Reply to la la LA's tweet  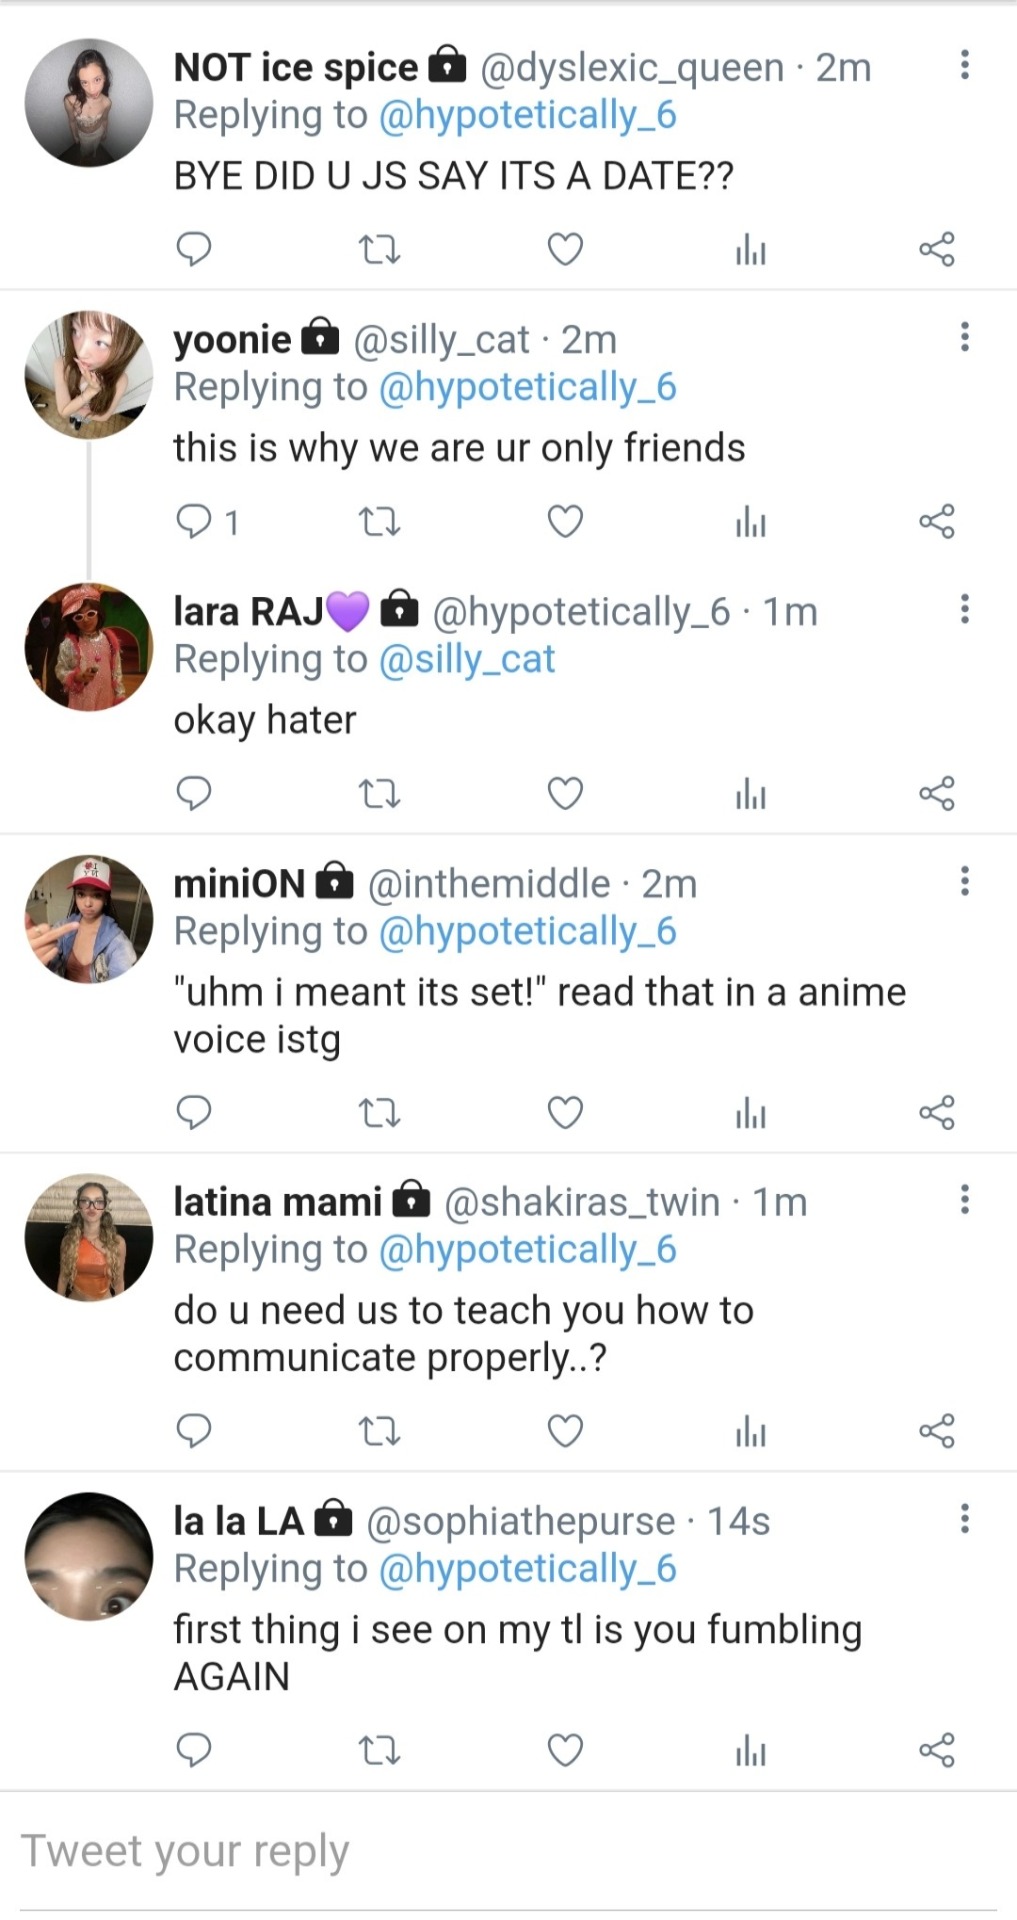[x=193, y=1750]
